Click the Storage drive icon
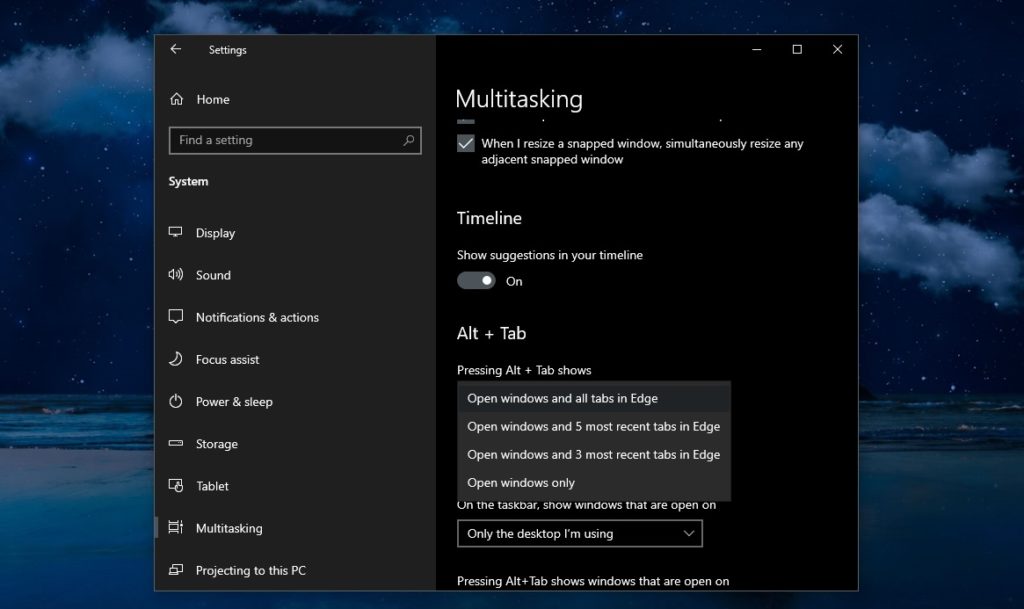The height and width of the screenshot is (609, 1024). [176, 443]
